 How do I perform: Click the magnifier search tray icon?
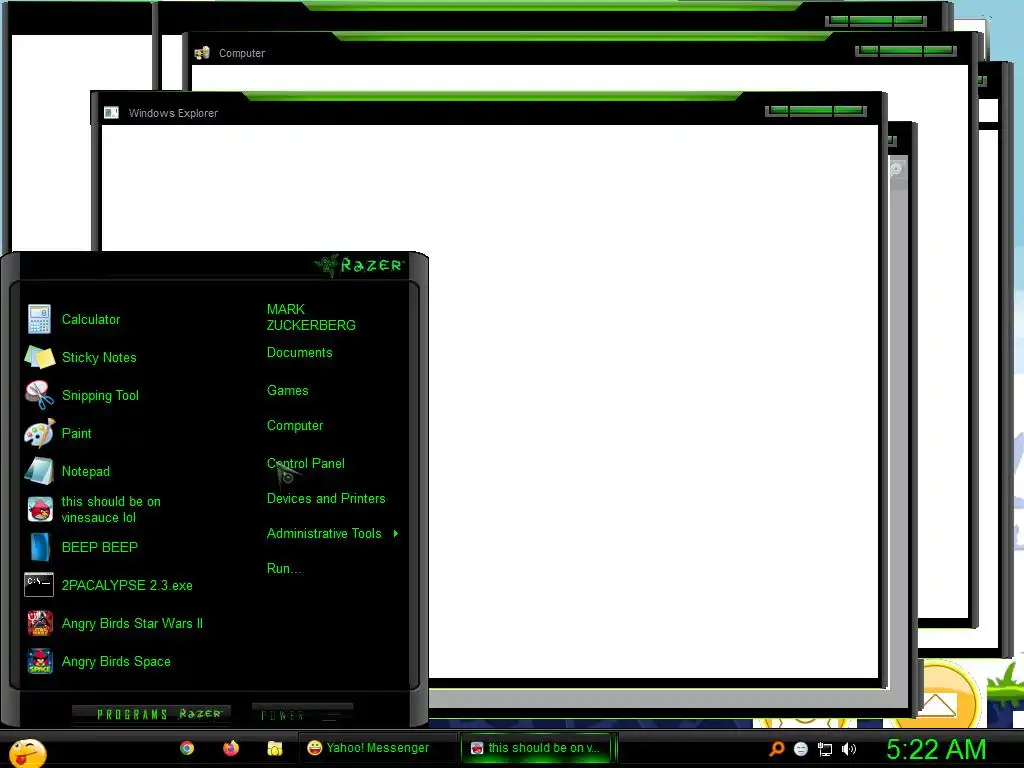[x=776, y=748]
